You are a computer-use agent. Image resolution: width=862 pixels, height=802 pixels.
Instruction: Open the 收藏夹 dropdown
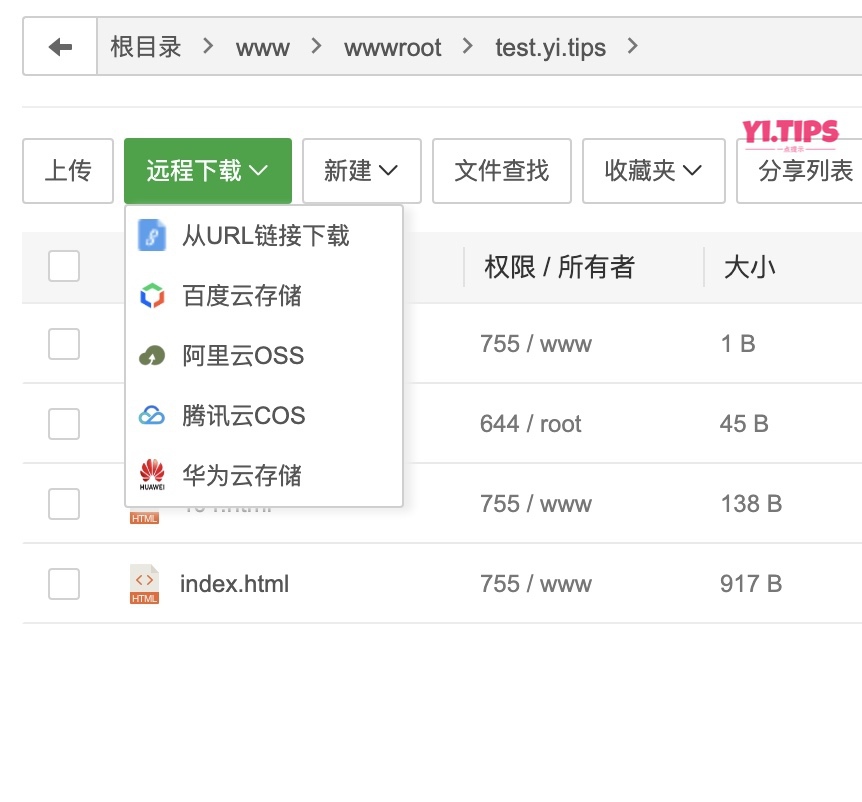[654, 171]
